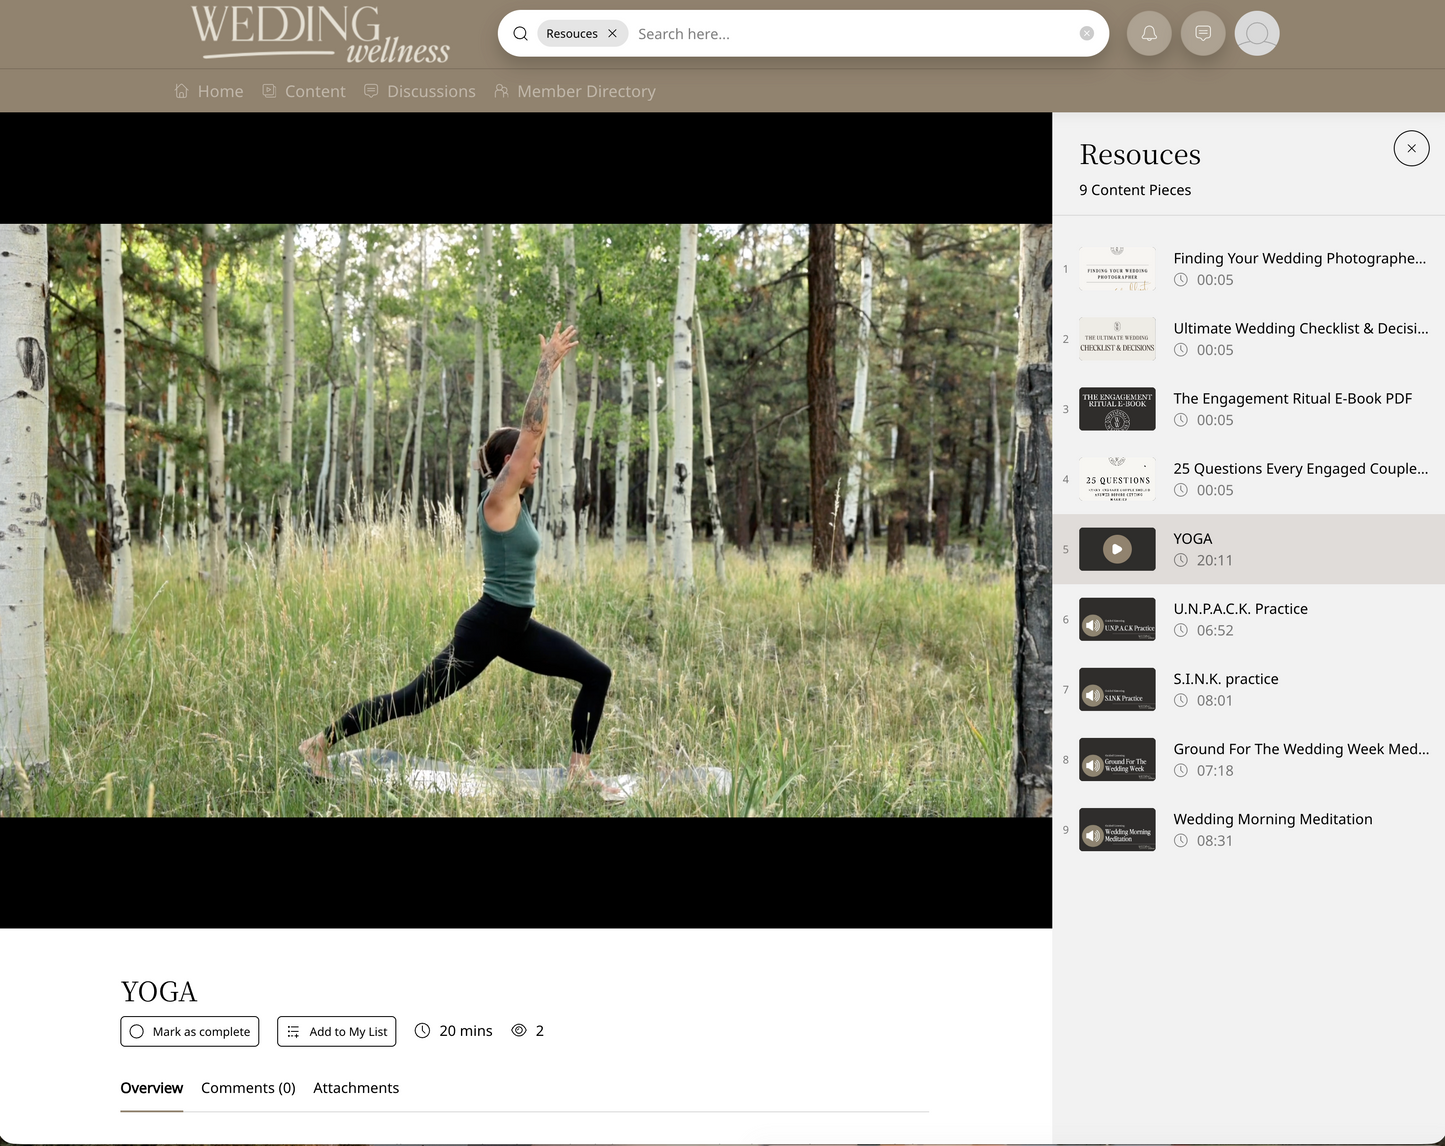Switch to the Overview tab
The height and width of the screenshot is (1146, 1445).
152,1088
